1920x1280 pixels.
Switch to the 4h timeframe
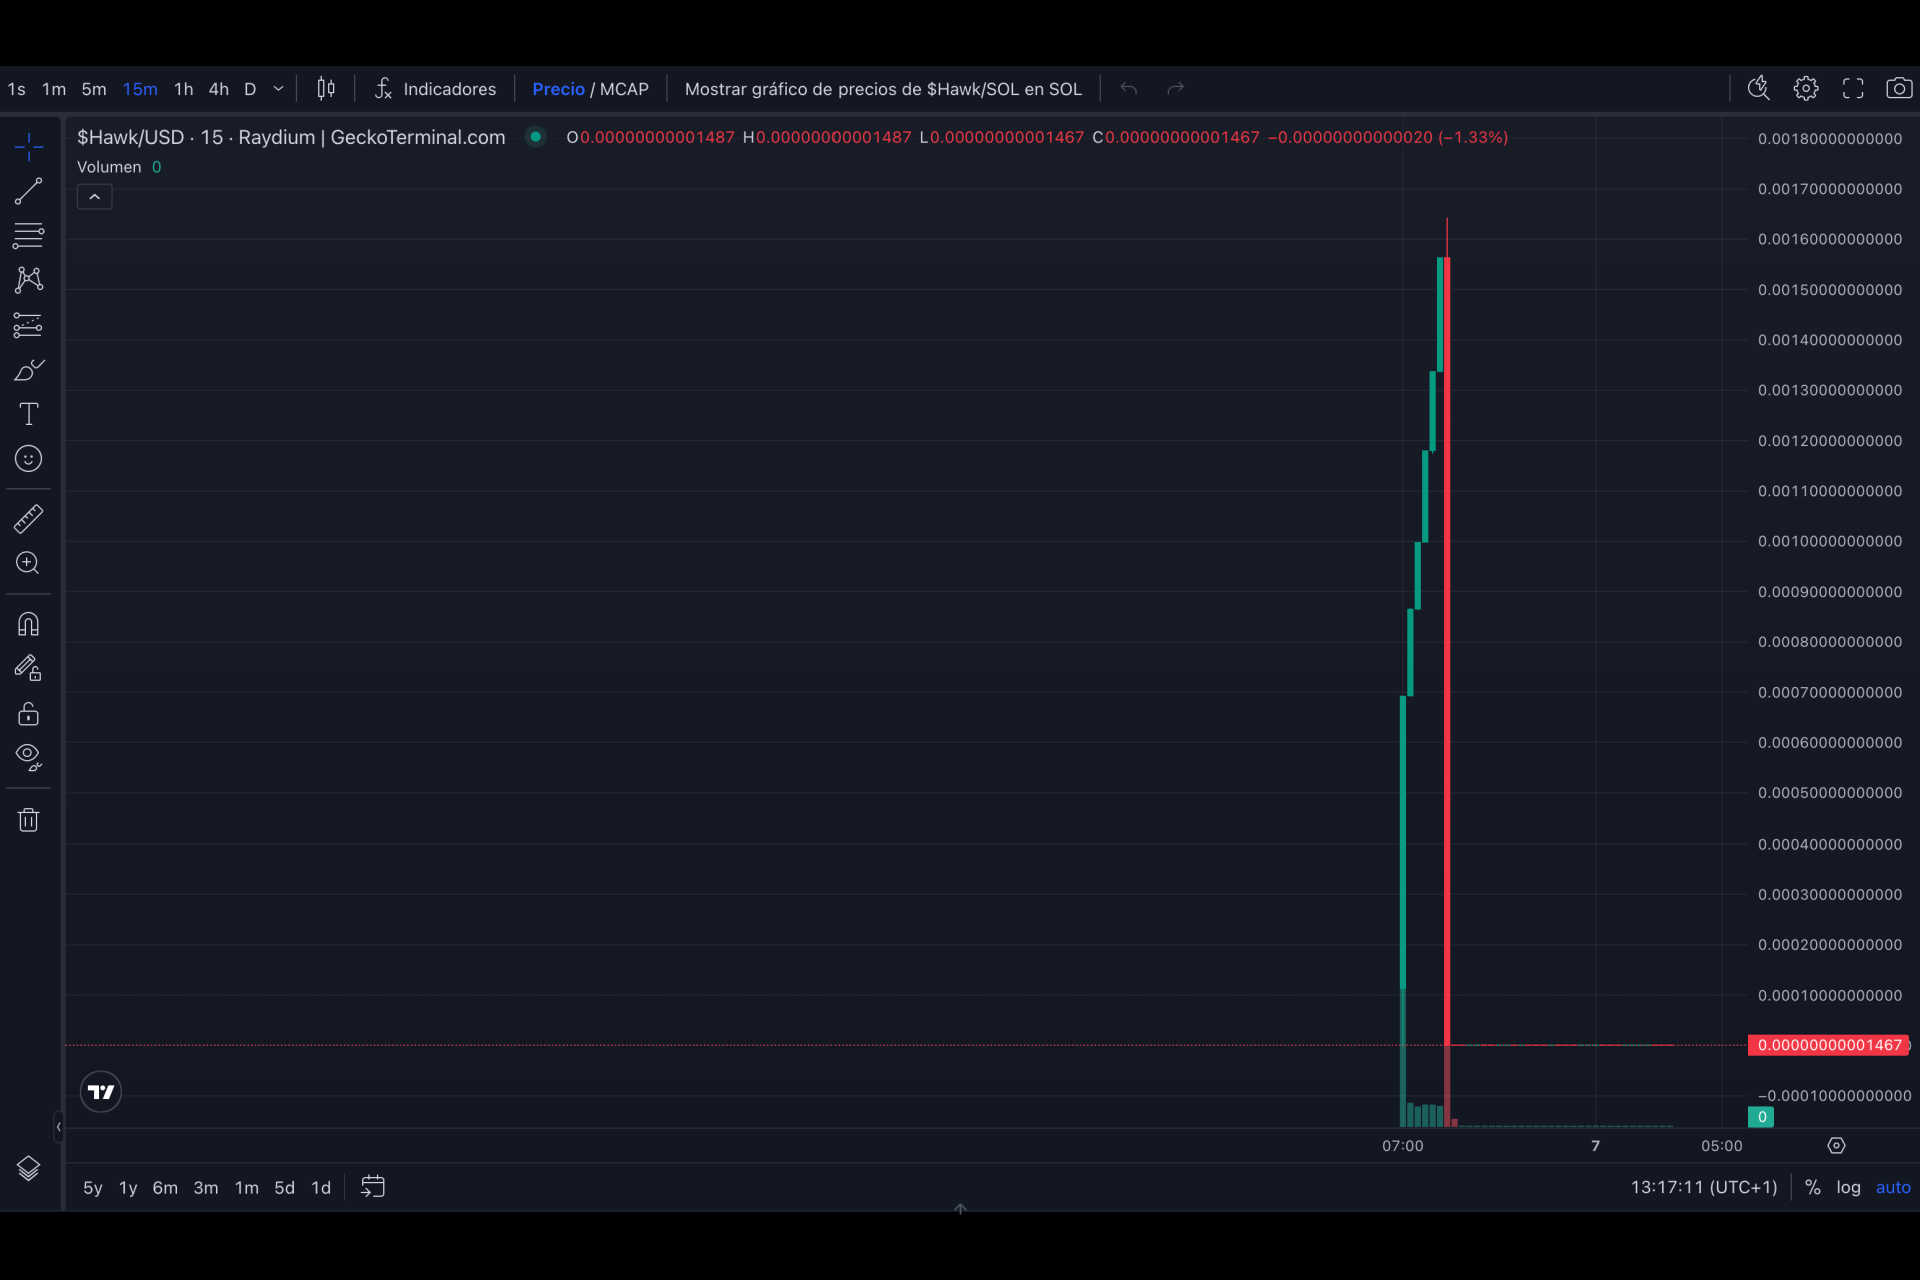pyautogui.click(x=219, y=89)
